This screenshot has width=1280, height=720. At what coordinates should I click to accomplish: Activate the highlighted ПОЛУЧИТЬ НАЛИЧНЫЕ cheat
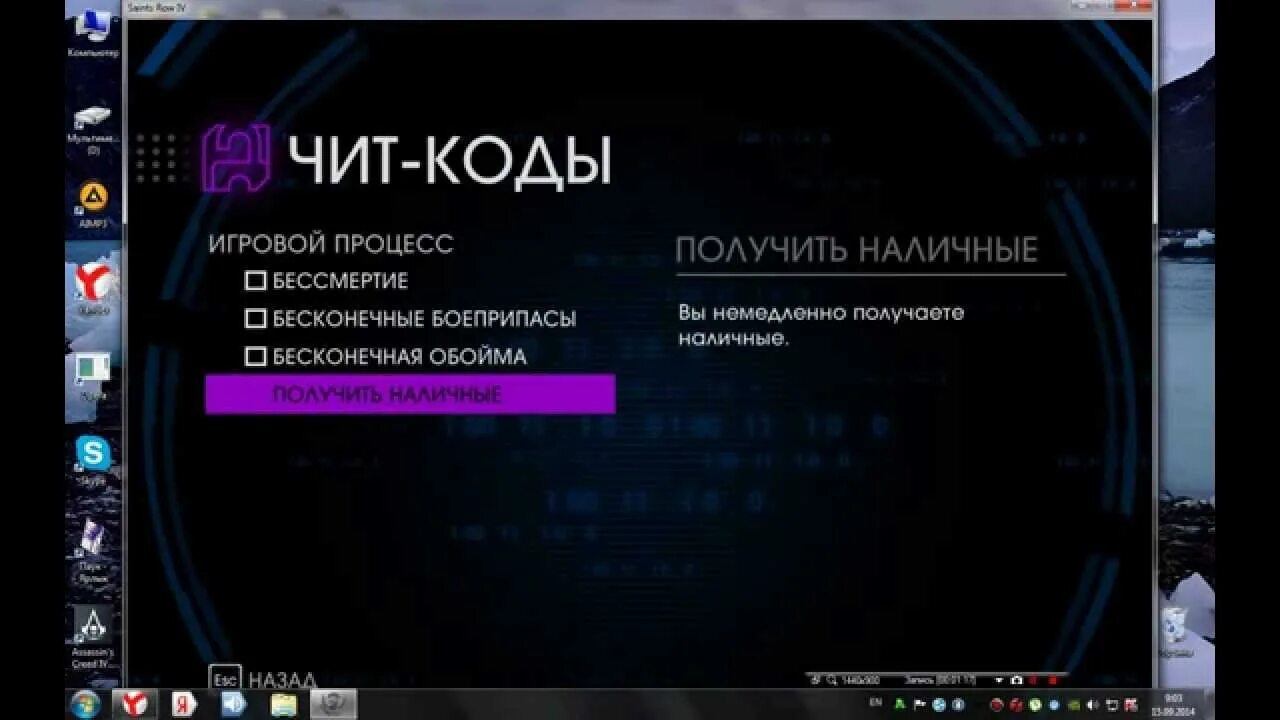410,394
